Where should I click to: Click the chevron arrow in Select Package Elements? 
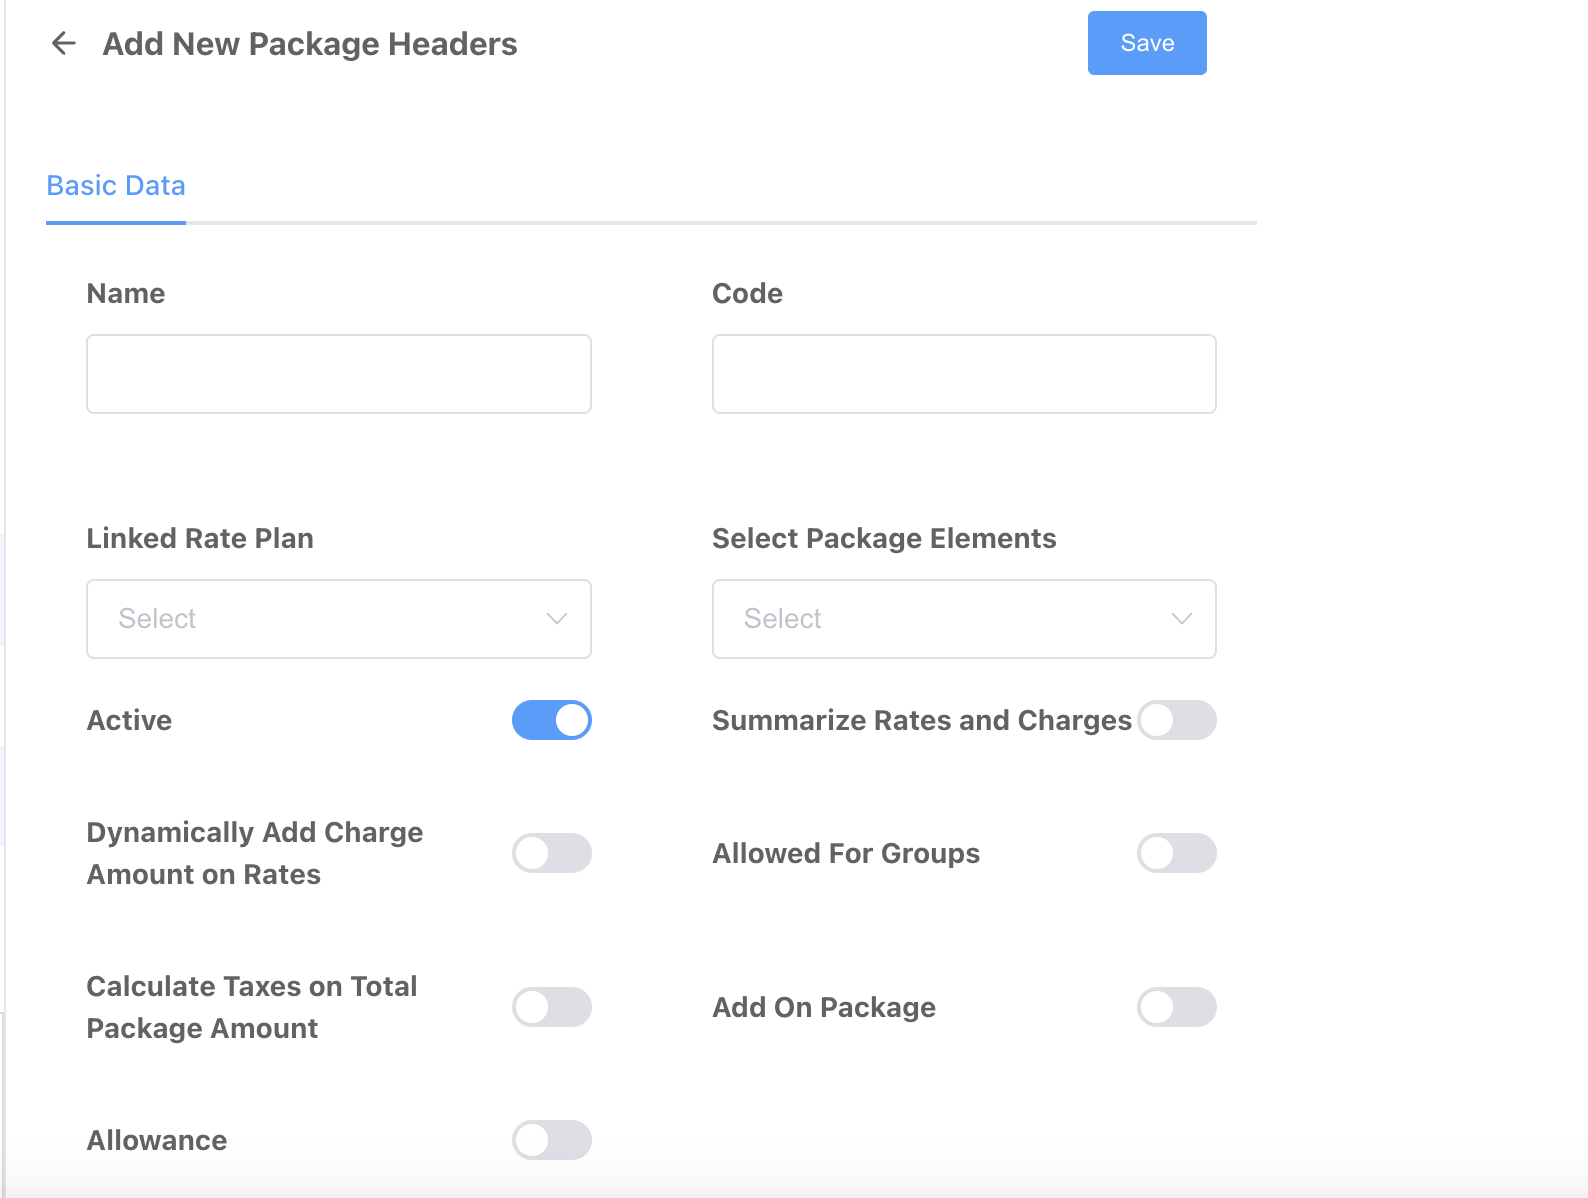1182,619
